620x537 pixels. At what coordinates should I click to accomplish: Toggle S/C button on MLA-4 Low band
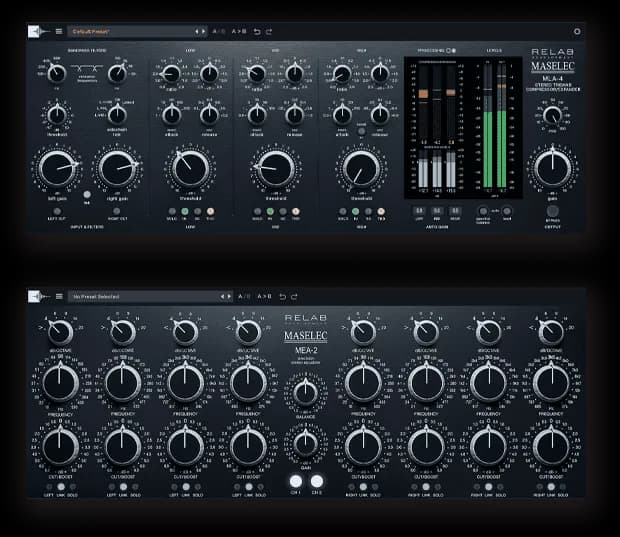(x=197, y=212)
